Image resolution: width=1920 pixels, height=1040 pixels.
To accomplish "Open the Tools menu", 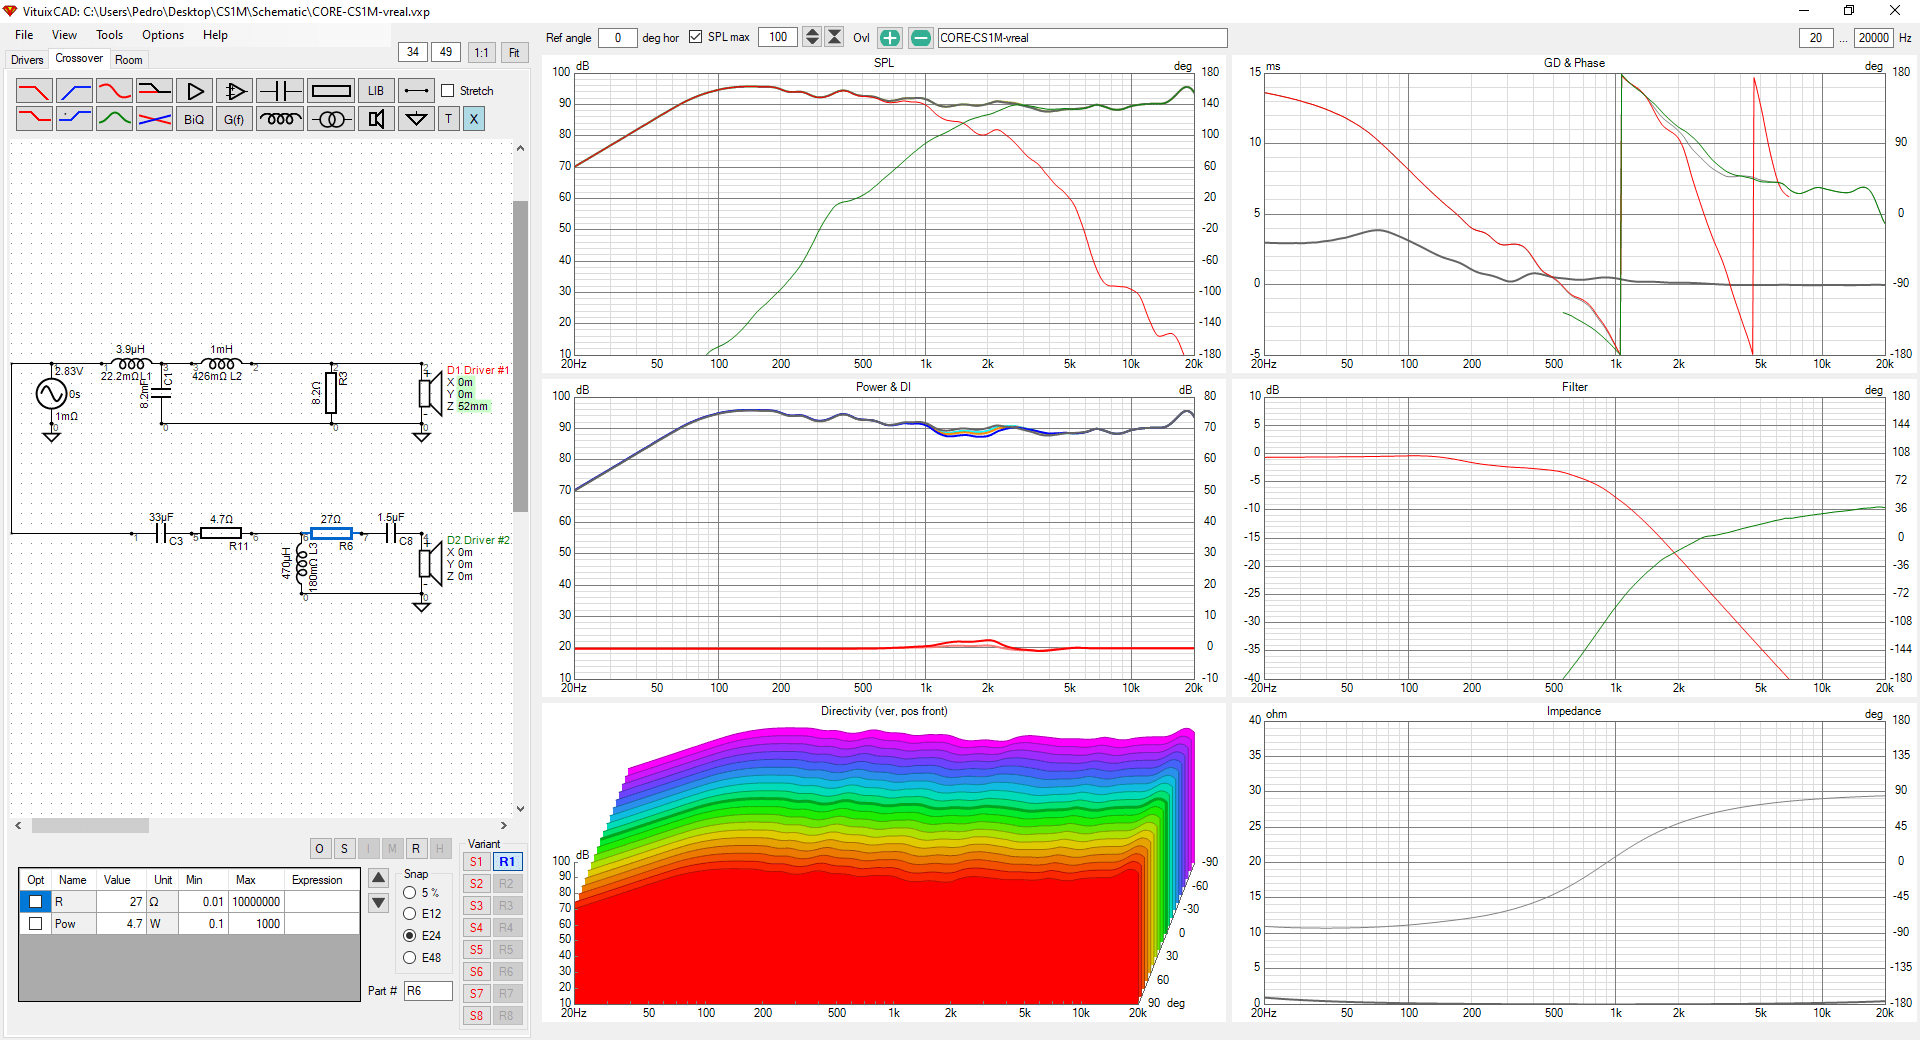I will tap(110, 35).
